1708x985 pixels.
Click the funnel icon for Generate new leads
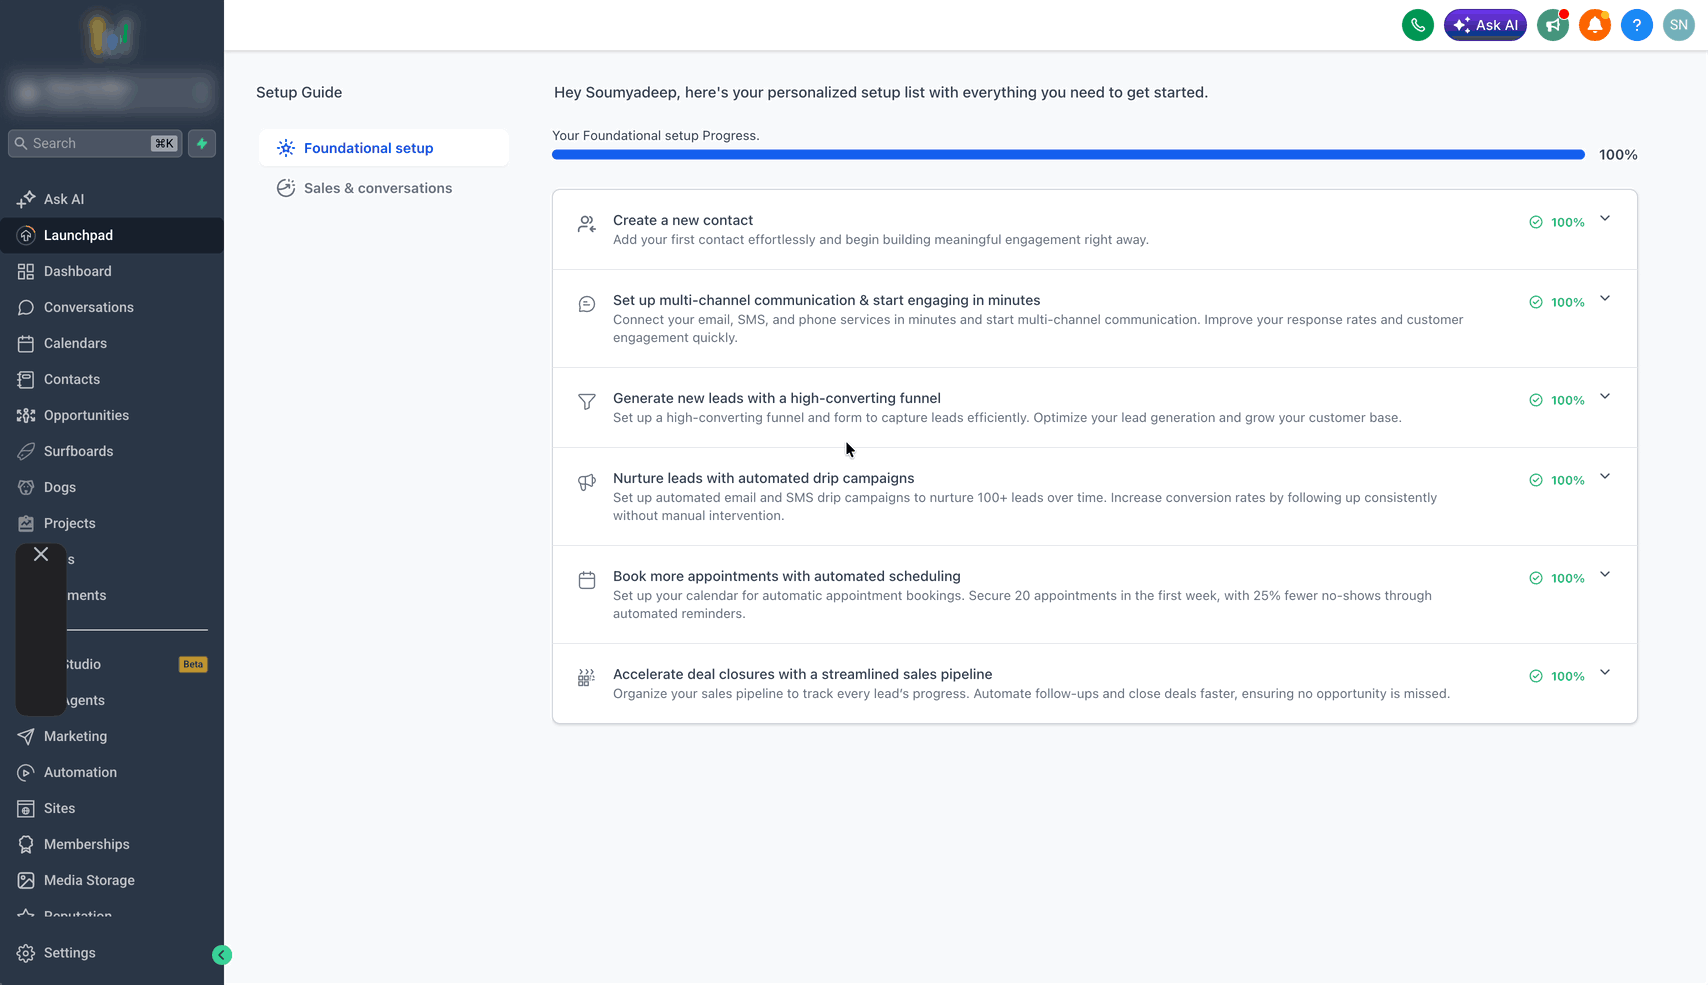coord(587,402)
